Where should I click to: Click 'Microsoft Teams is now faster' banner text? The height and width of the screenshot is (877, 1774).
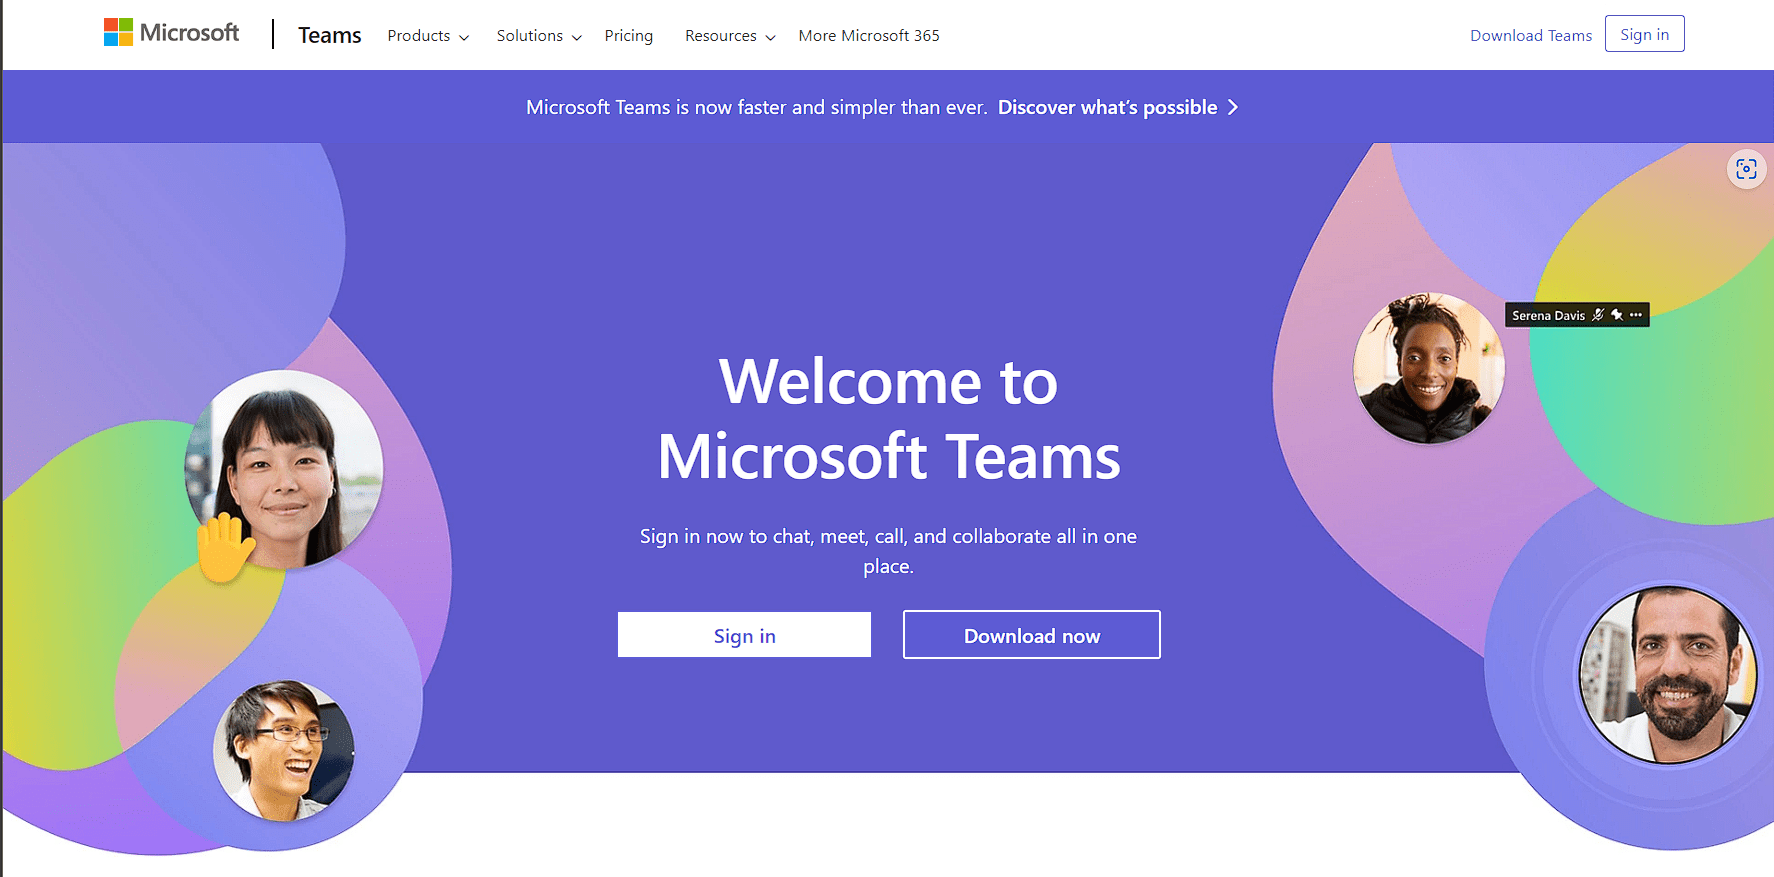click(757, 107)
